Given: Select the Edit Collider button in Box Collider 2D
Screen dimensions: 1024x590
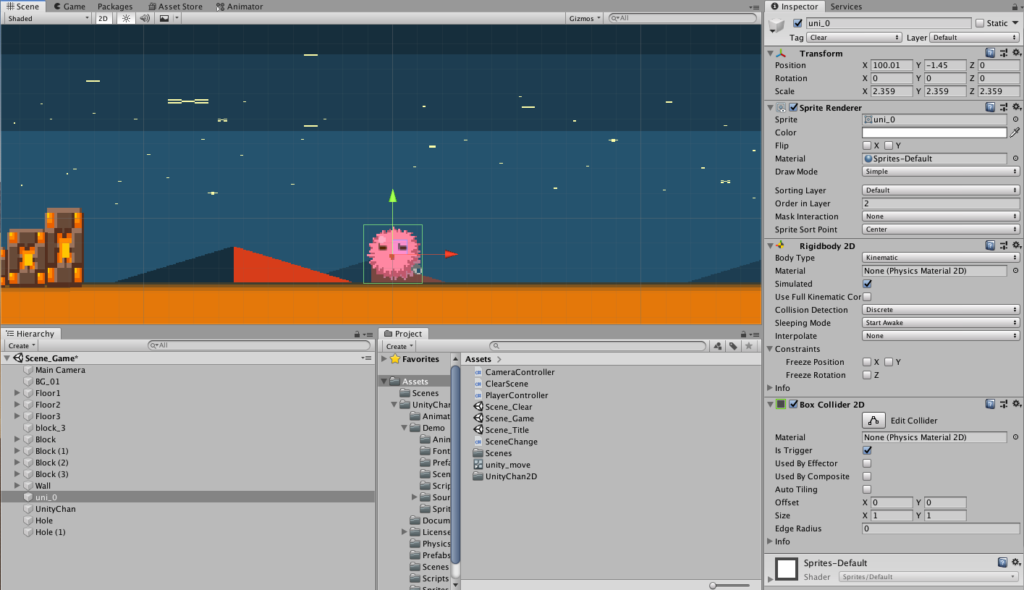Looking at the screenshot, I should (x=872, y=419).
